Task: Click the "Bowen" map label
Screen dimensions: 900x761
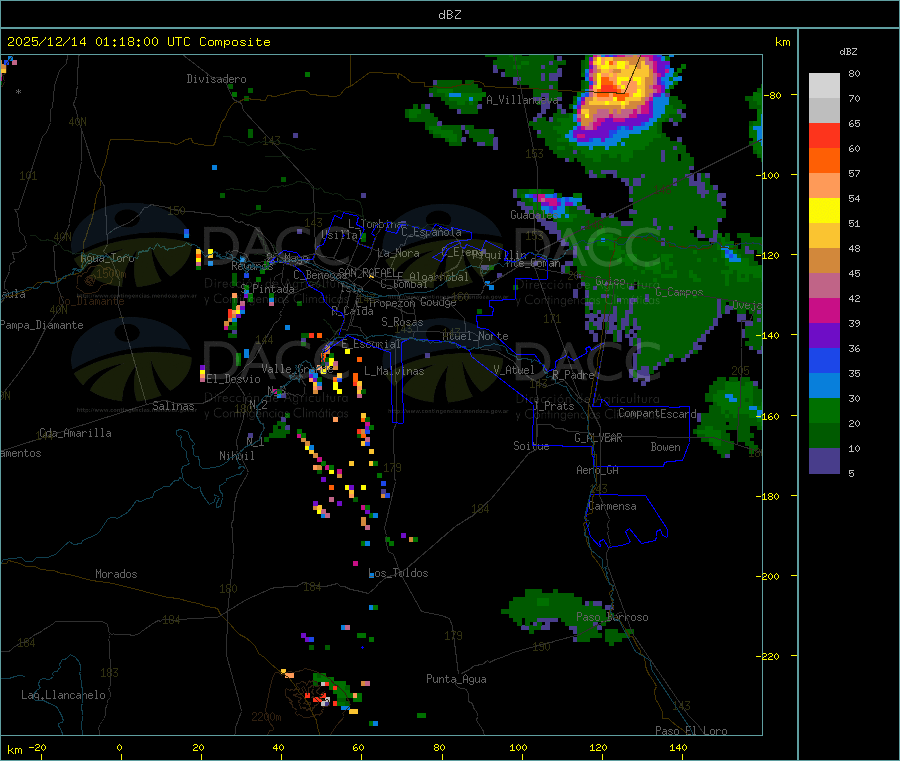Action: pyautogui.click(x=666, y=447)
